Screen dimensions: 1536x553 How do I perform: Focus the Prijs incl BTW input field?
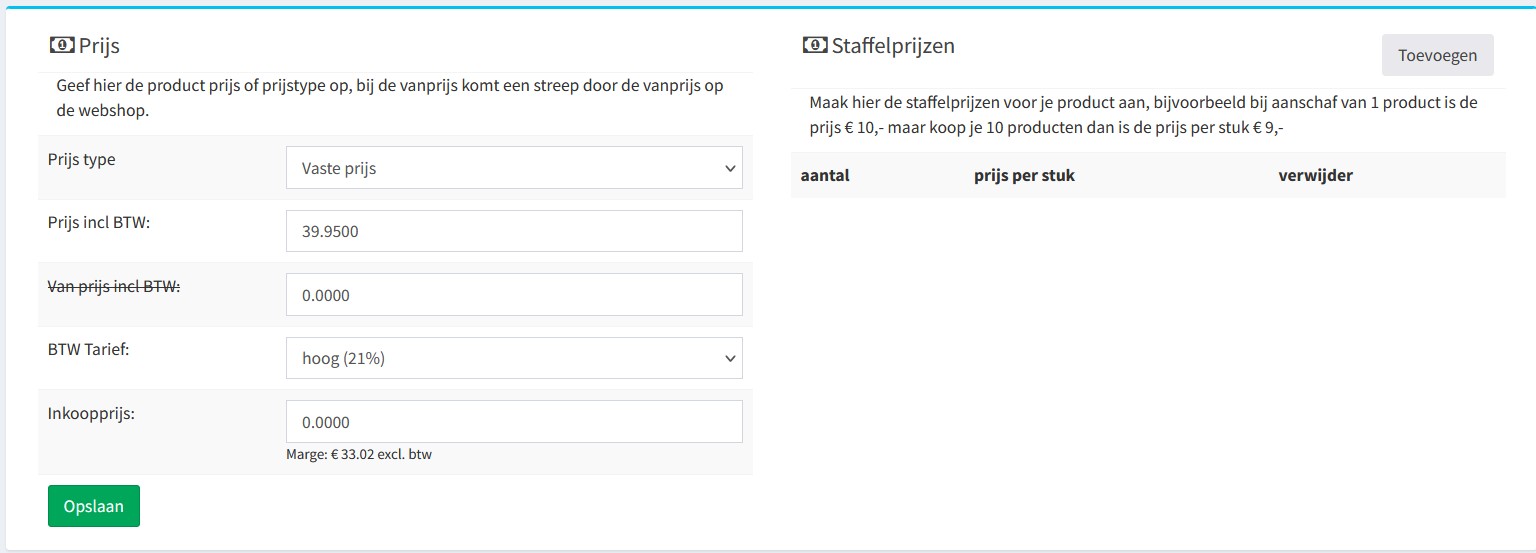pos(514,231)
